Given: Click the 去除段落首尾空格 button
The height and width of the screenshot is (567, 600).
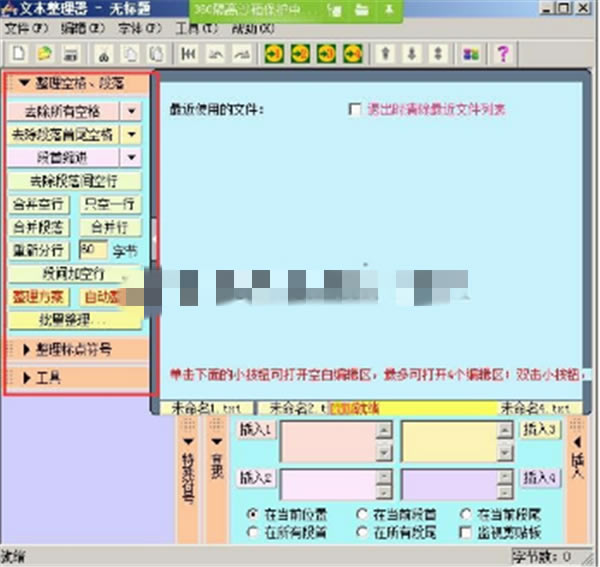Looking at the screenshot, I should coord(63,134).
